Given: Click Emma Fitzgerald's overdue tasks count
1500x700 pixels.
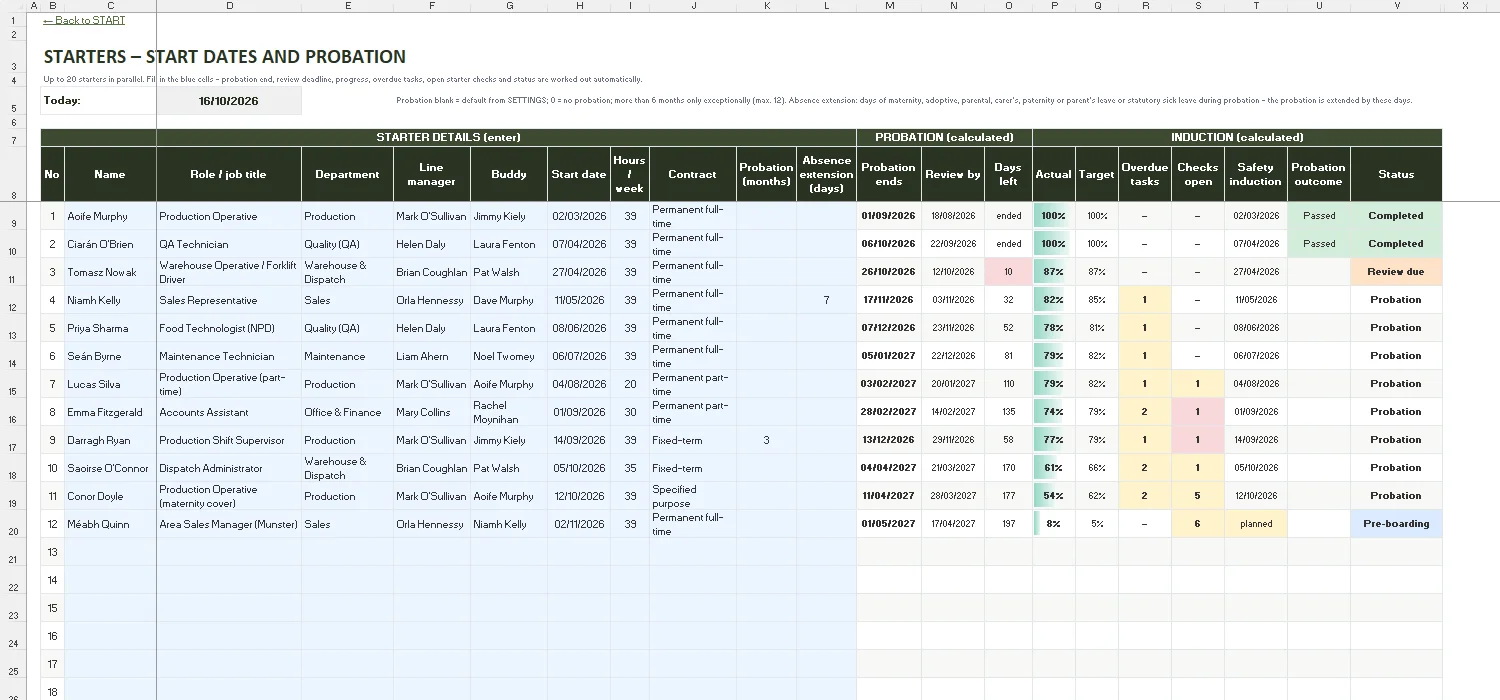Looking at the screenshot, I should [x=1145, y=412].
